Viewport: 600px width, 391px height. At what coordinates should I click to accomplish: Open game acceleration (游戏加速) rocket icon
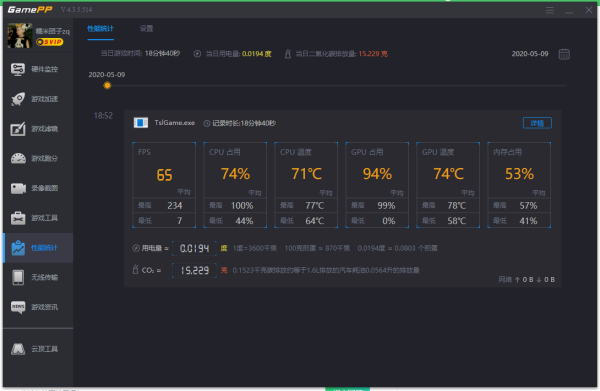click(18, 99)
